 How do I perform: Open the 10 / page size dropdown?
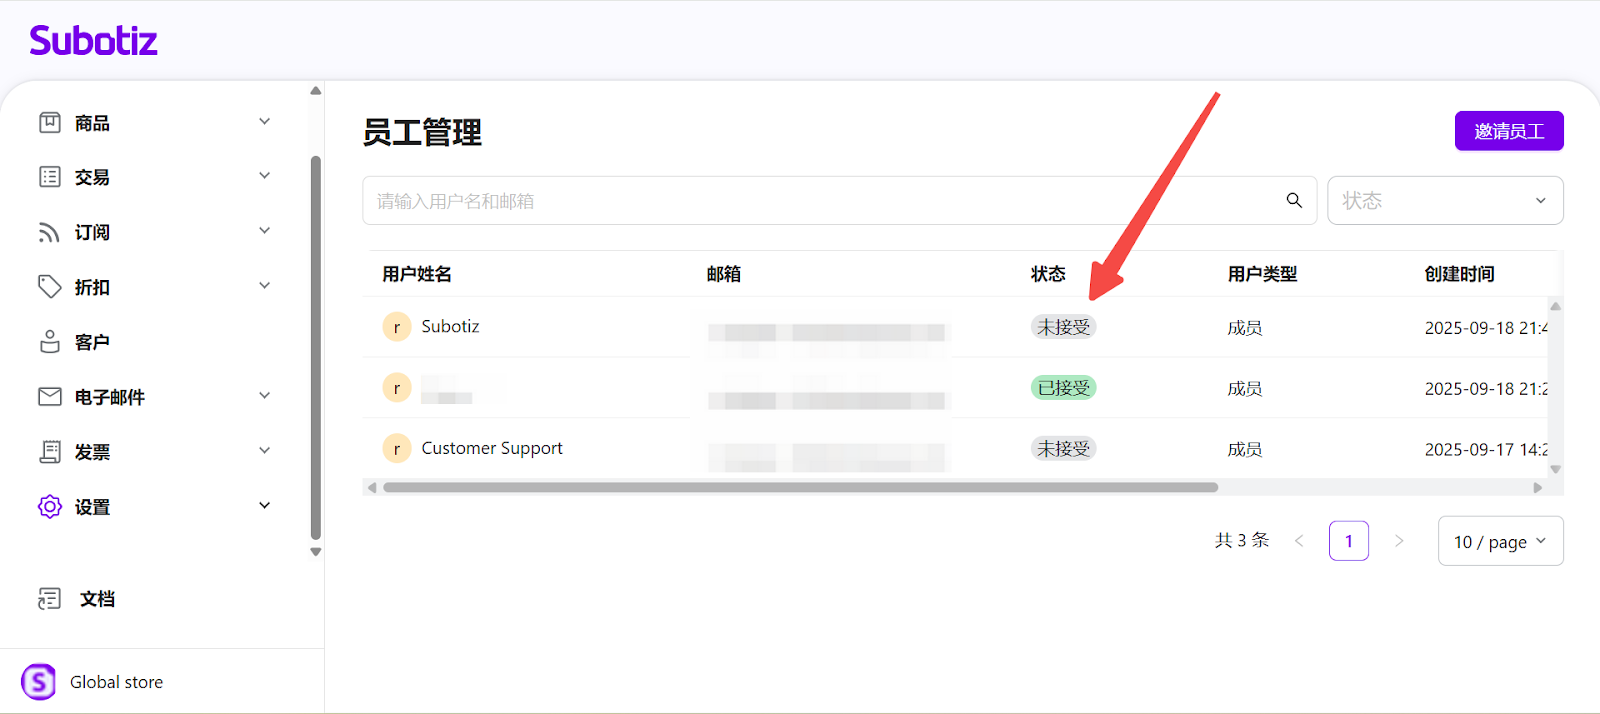click(x=1499, y=542)
